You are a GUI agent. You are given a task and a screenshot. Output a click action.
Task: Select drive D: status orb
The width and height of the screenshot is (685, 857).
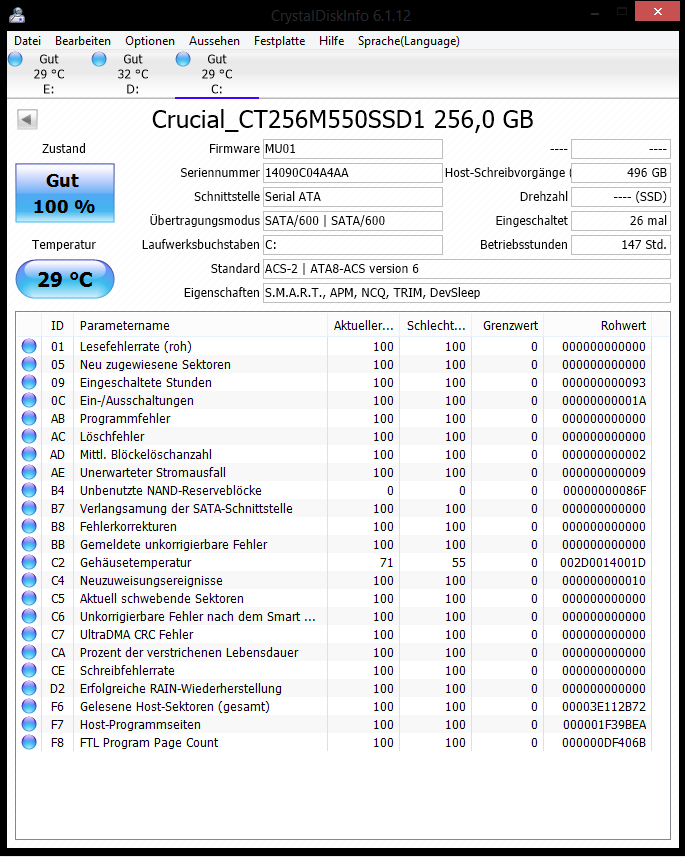click(x=99, y=59)
